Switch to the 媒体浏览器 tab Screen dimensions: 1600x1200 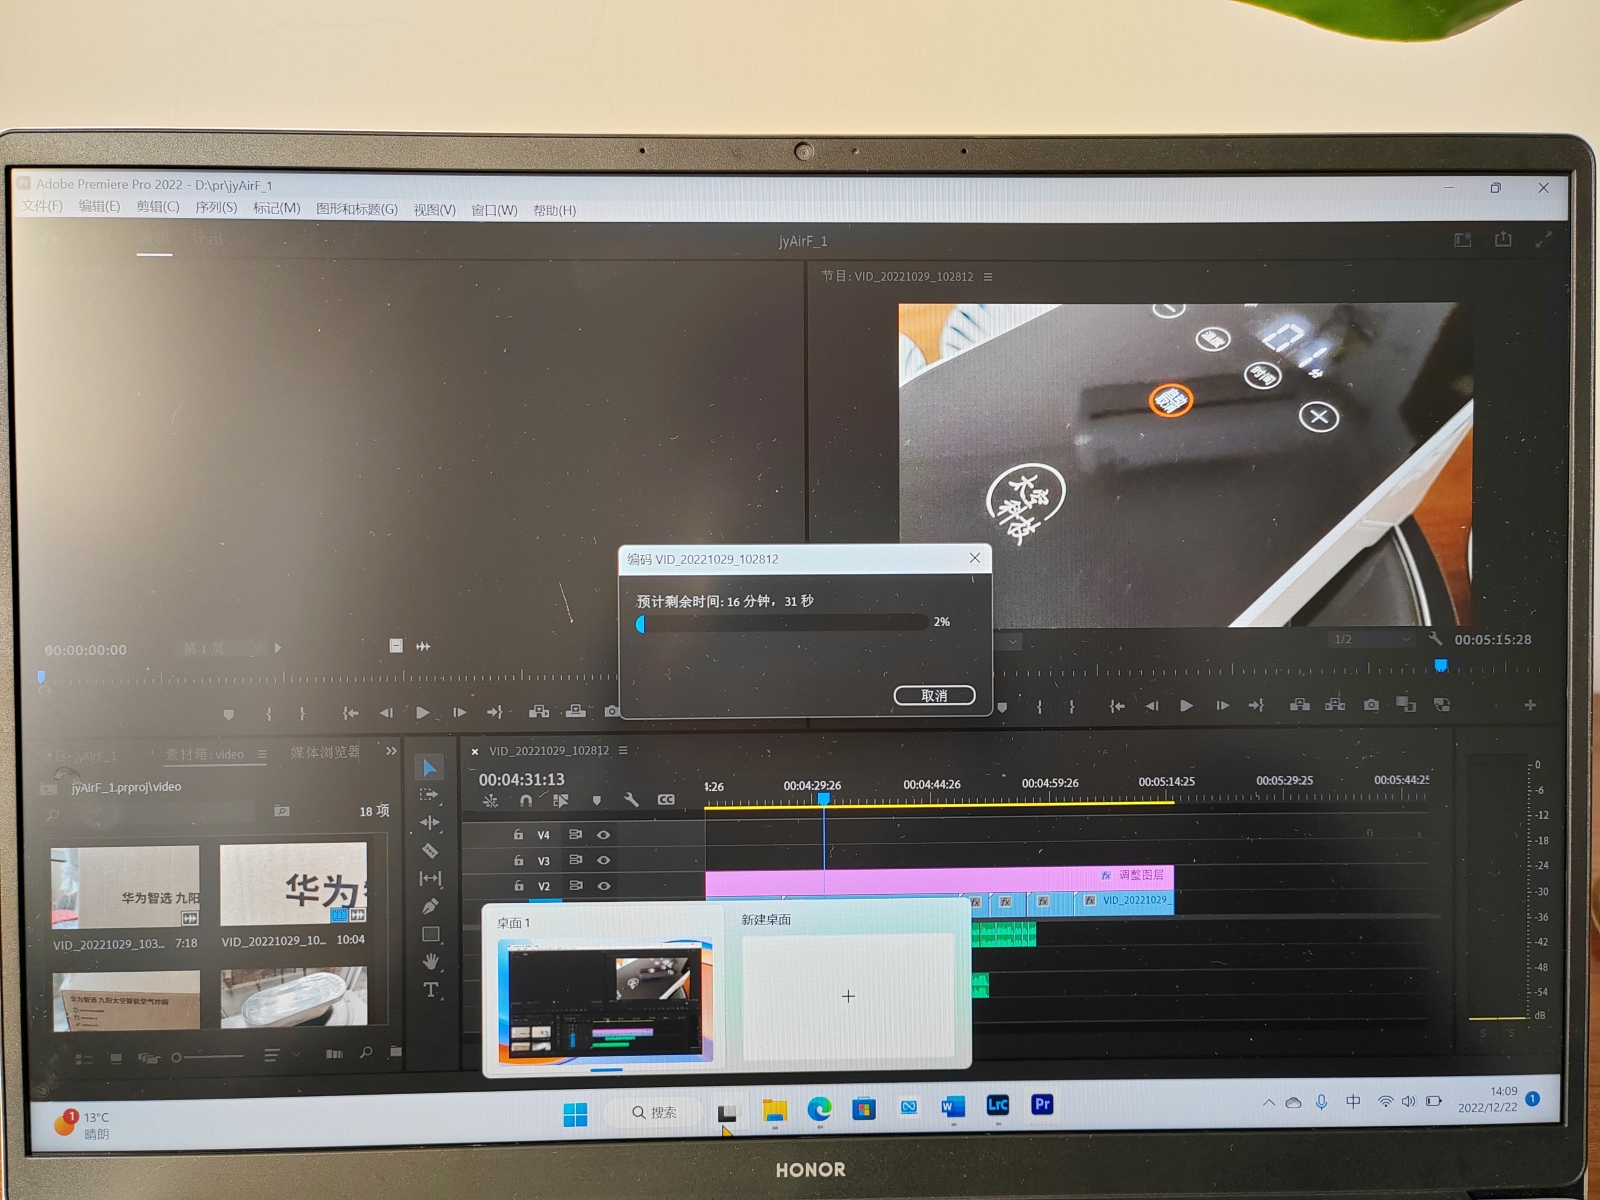coord(322,753)
